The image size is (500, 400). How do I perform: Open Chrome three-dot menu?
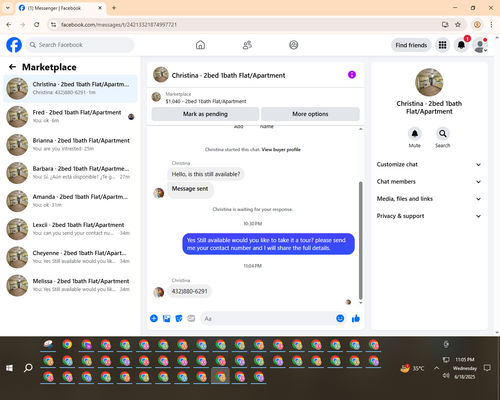tap(491, 25)
